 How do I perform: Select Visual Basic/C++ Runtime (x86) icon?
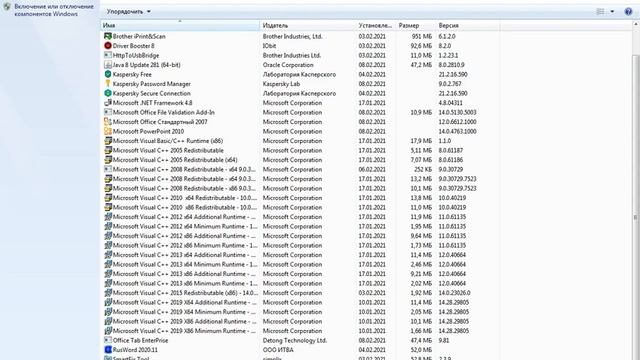[108, 141]
